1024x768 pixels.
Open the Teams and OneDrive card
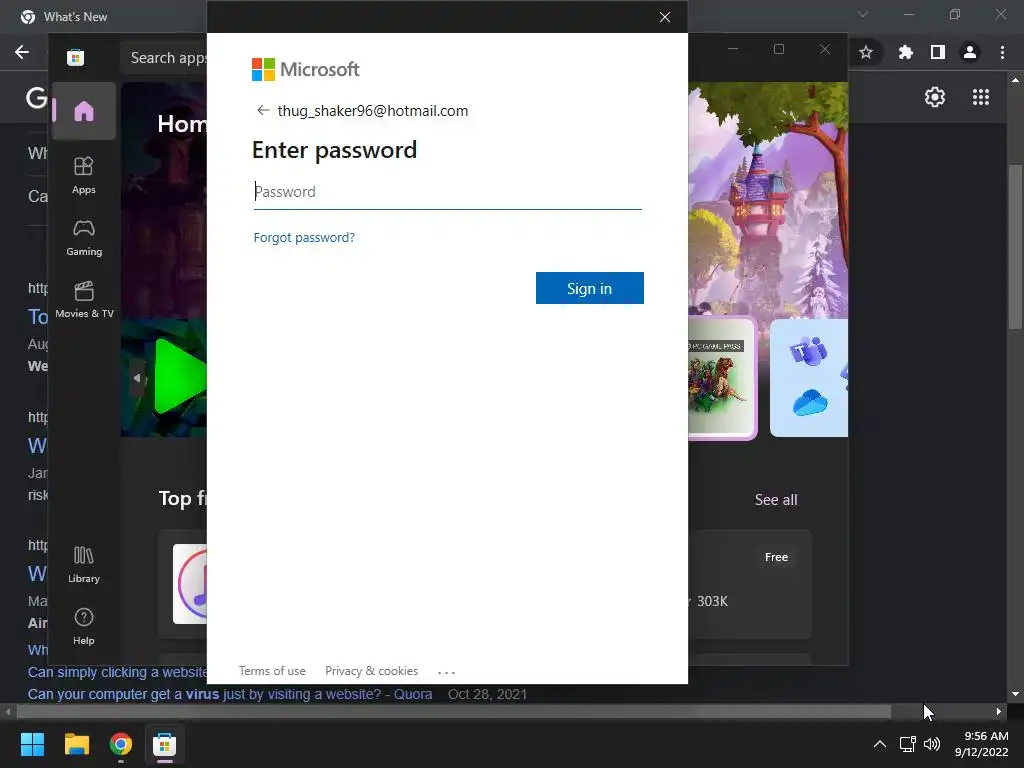[x=808, y=378]
